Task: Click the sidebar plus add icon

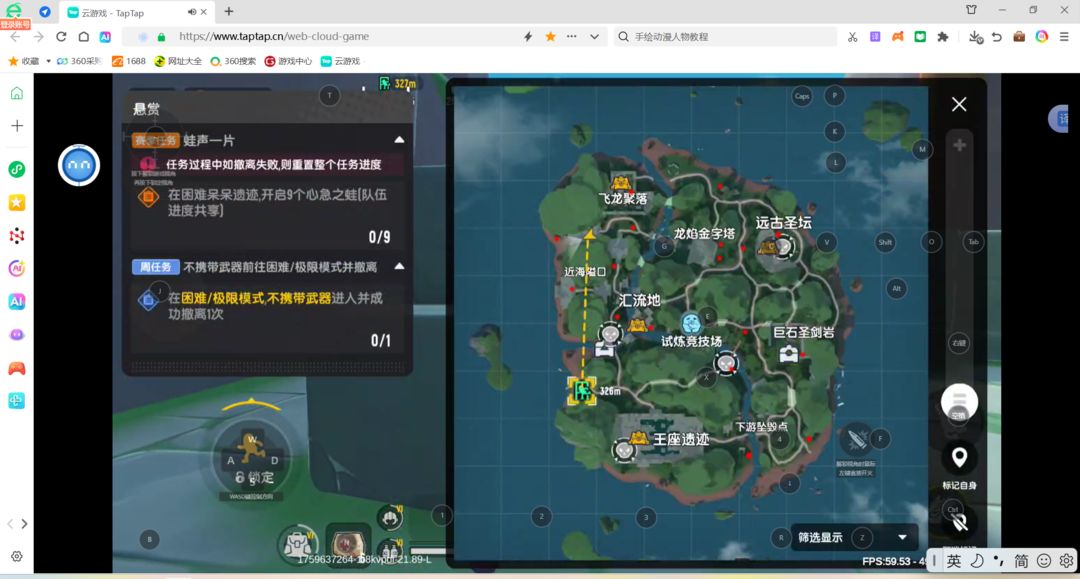Action: pos(17,126)
